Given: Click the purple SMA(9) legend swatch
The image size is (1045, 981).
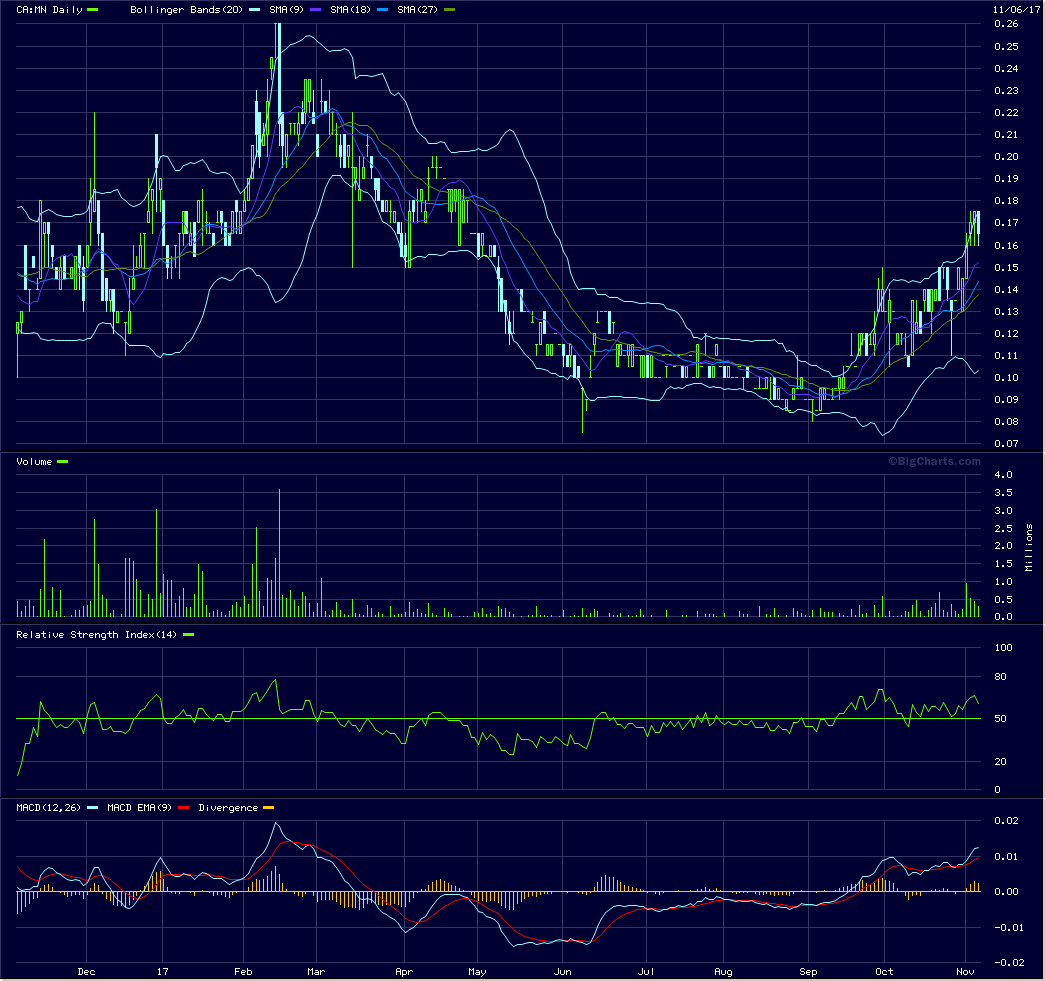Looking at the screenshot, I should point(316,9).
